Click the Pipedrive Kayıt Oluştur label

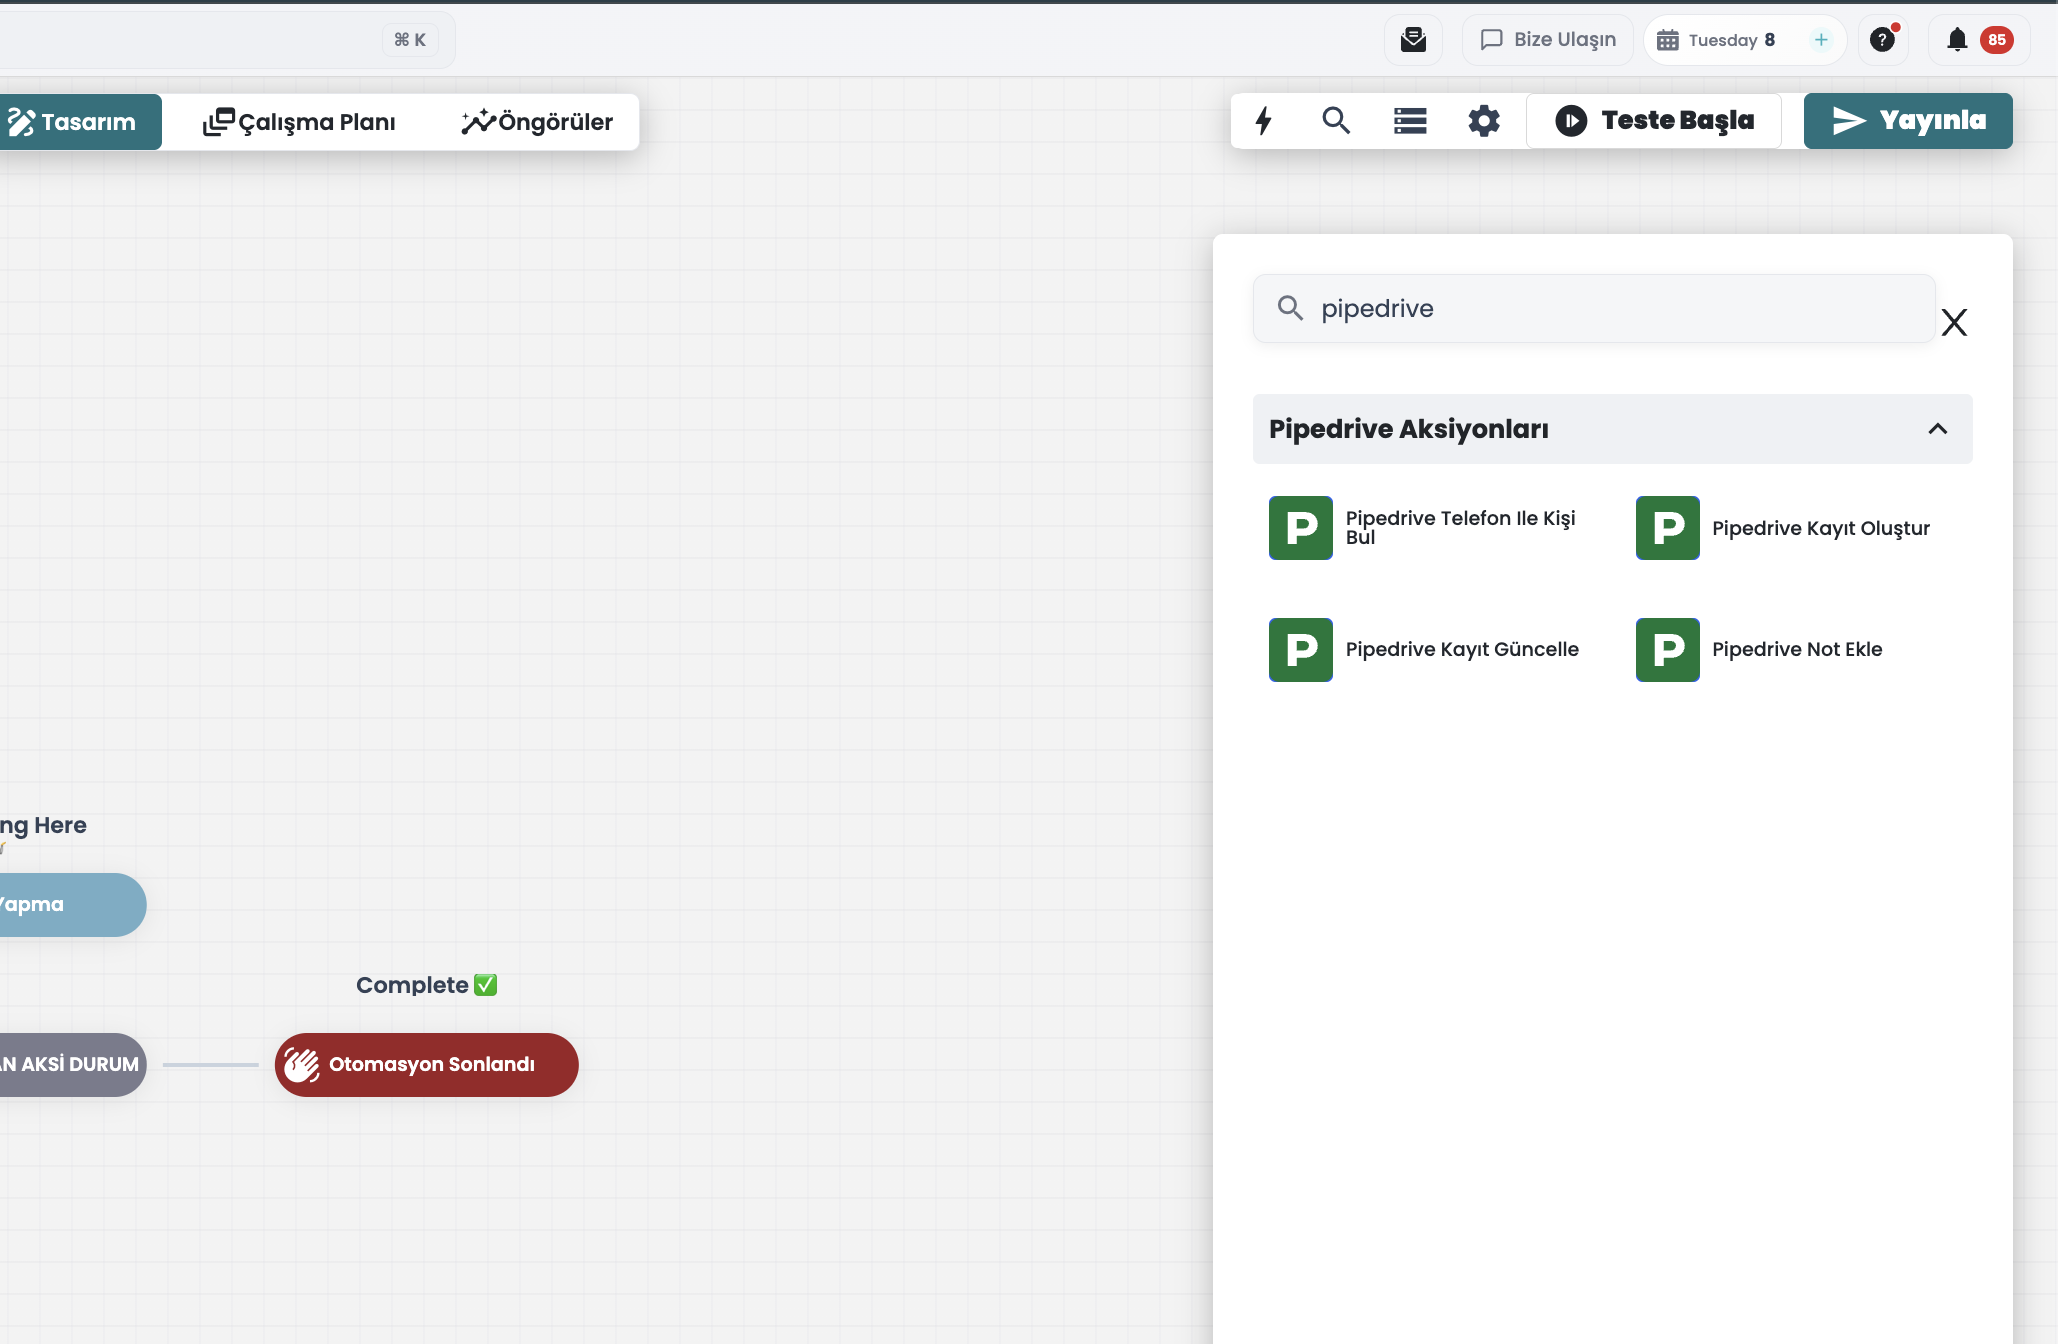(1820, 528)
